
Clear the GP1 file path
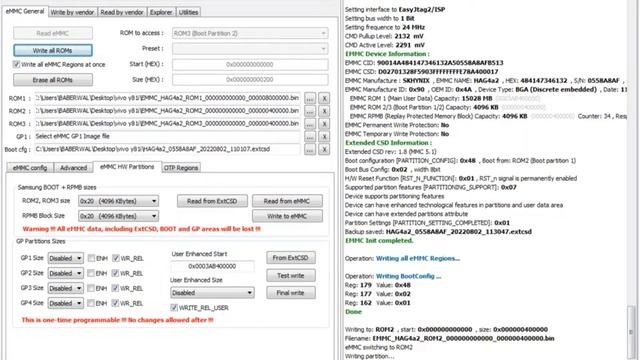click(324, 137)
